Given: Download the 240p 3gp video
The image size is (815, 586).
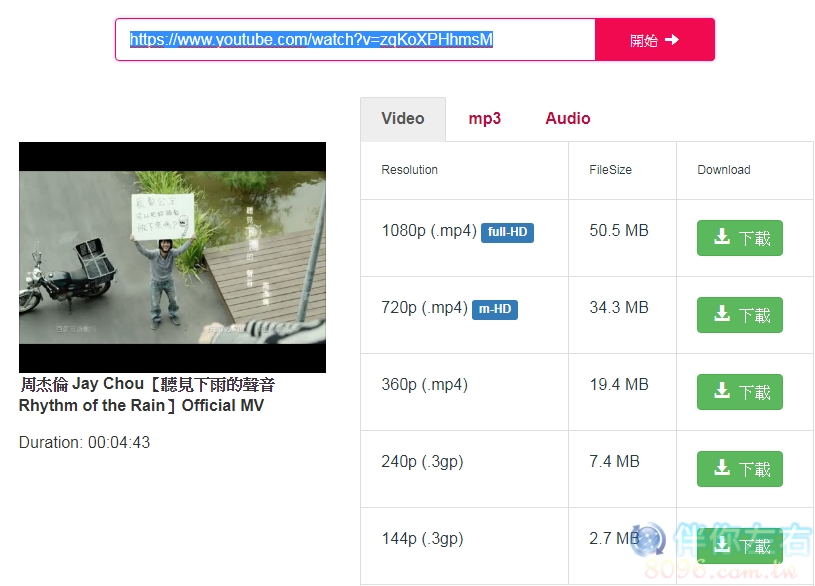Looking at the screenshot, I should (x=740, y=468).
